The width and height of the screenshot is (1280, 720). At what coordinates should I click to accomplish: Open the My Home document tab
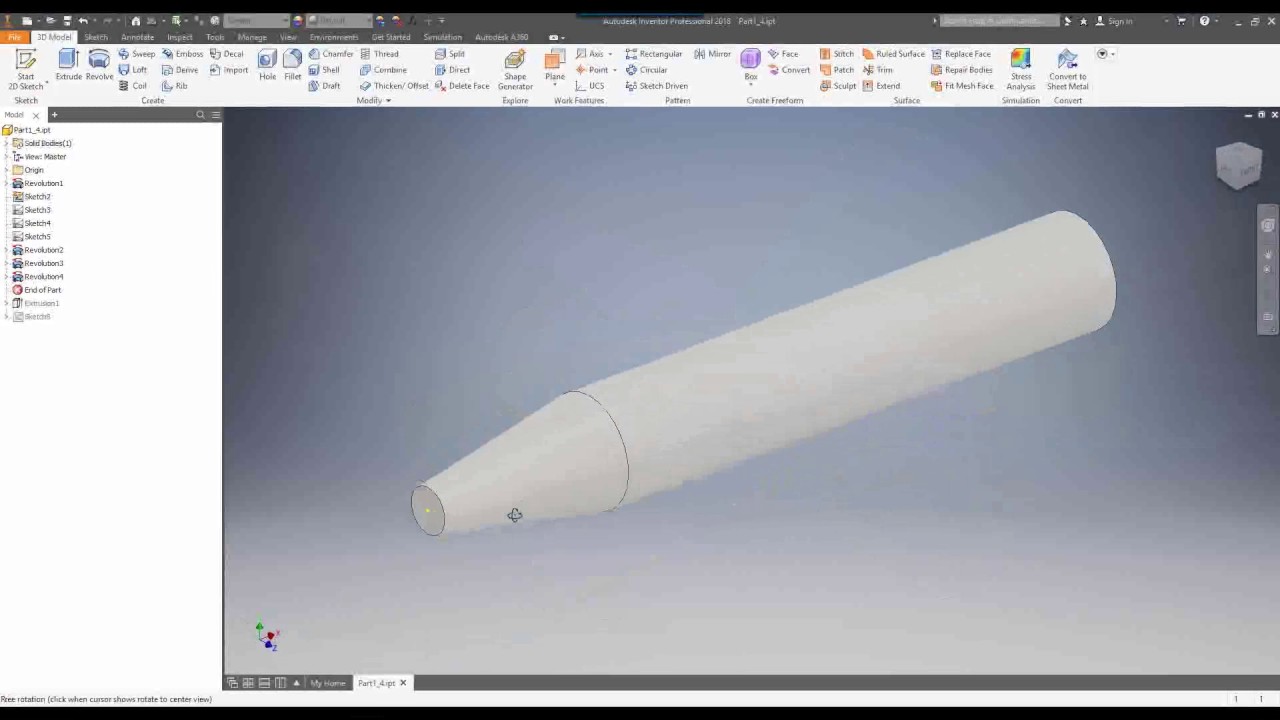[x=328, y=683]
